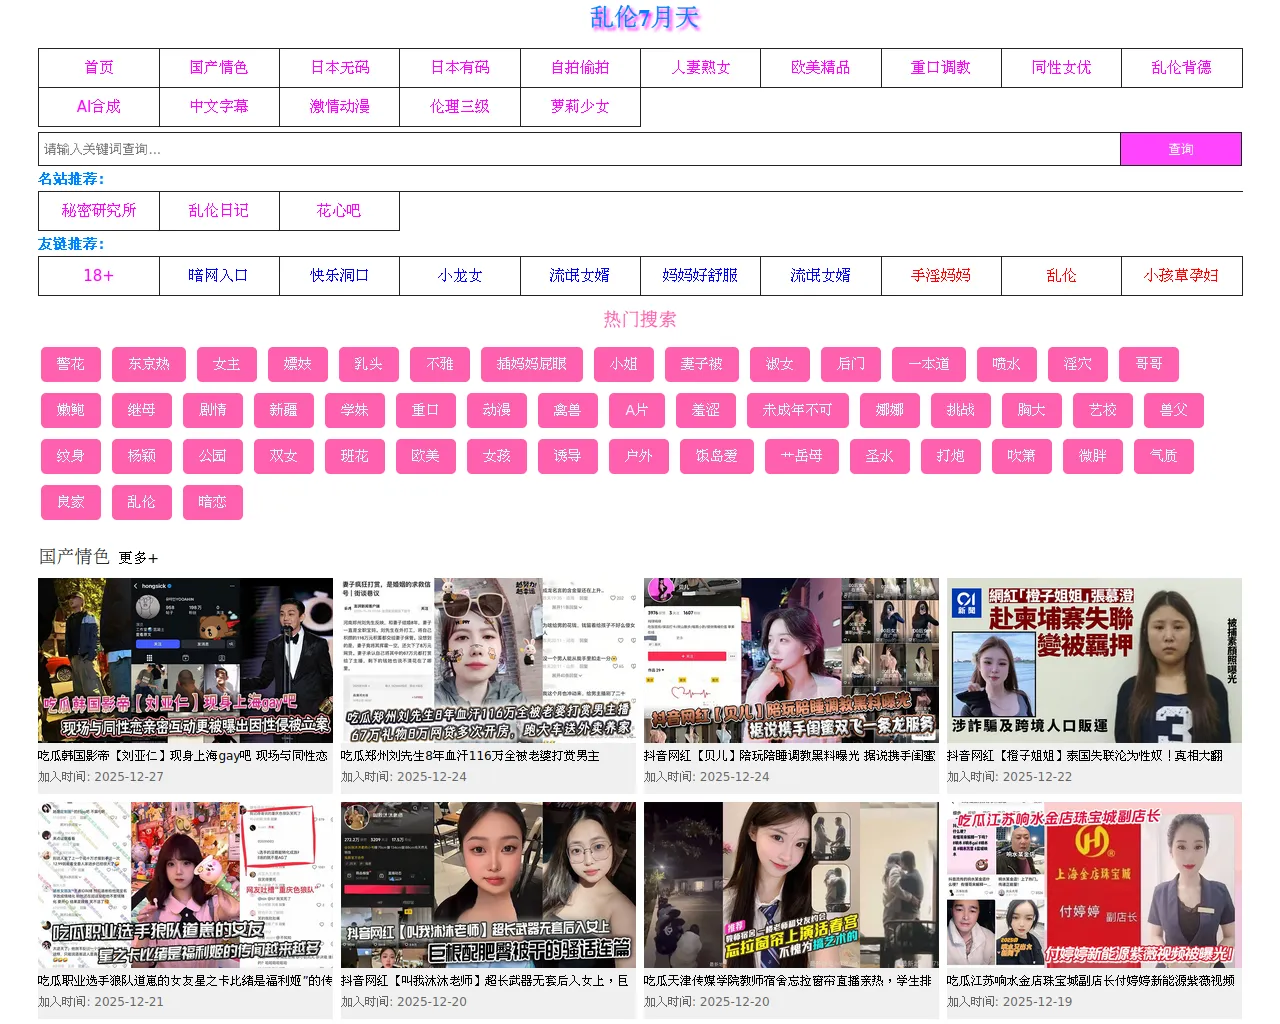Viewport: 1280px width, 1024px height.
Task: Open the thumbnail of the video added 2025-12-27
Action: pos(185,660)
